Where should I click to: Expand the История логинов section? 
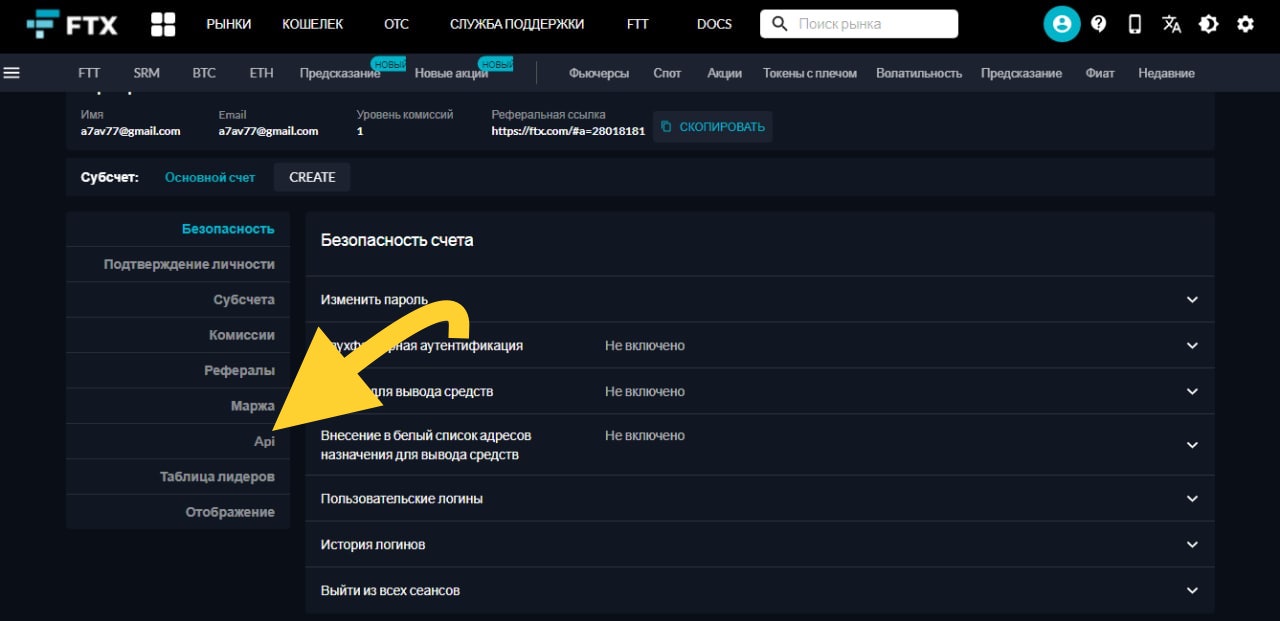pos(1191,544)
